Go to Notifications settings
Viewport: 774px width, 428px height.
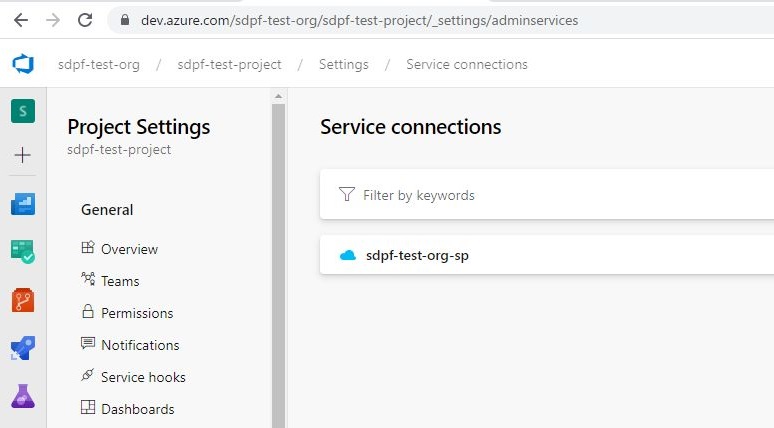coord(140,345)
